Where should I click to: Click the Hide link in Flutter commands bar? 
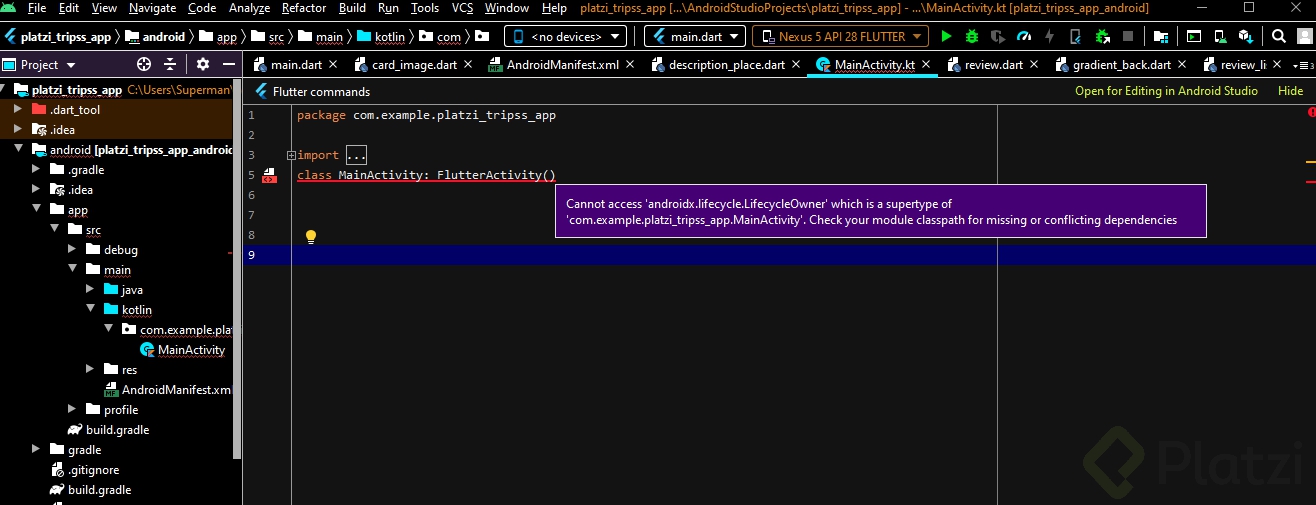[x=1291, y=91]
